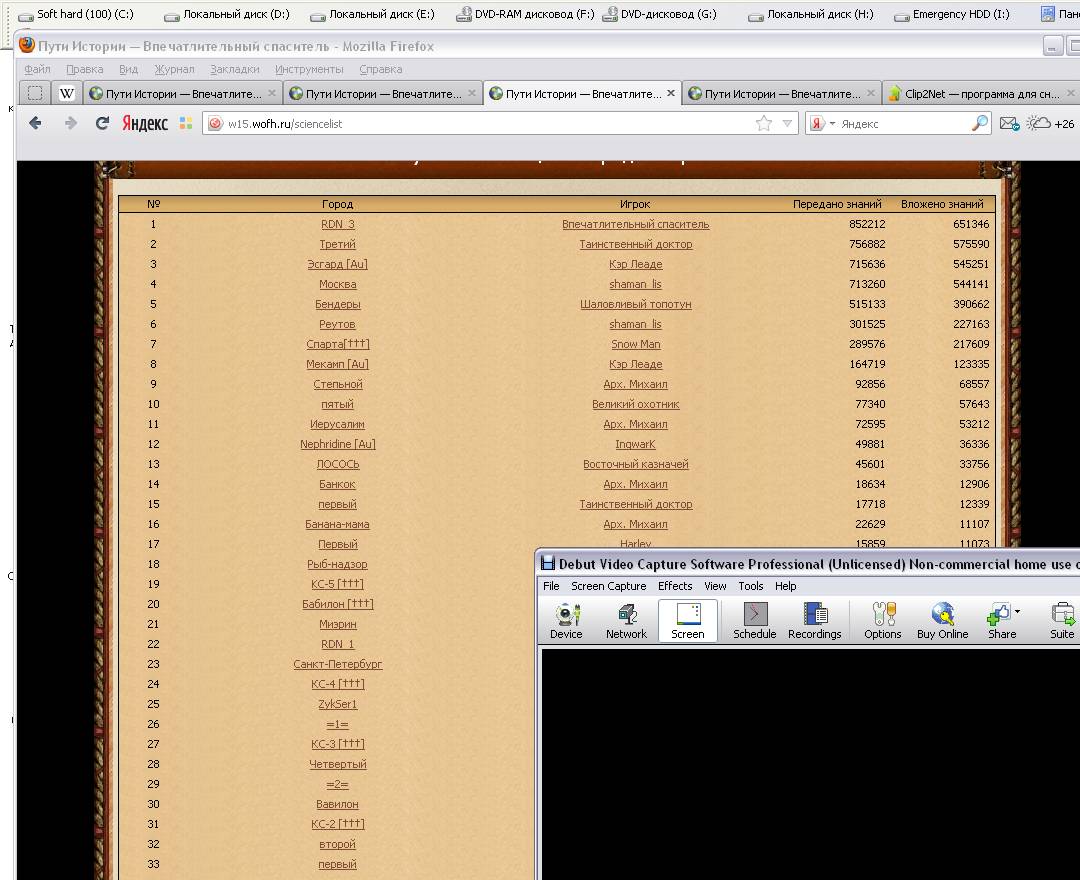The height and width of the screenshot is (880, 1080).
Task: Click the colored squares icon beside Yandex logo
Action: click(x=186, y=123)
